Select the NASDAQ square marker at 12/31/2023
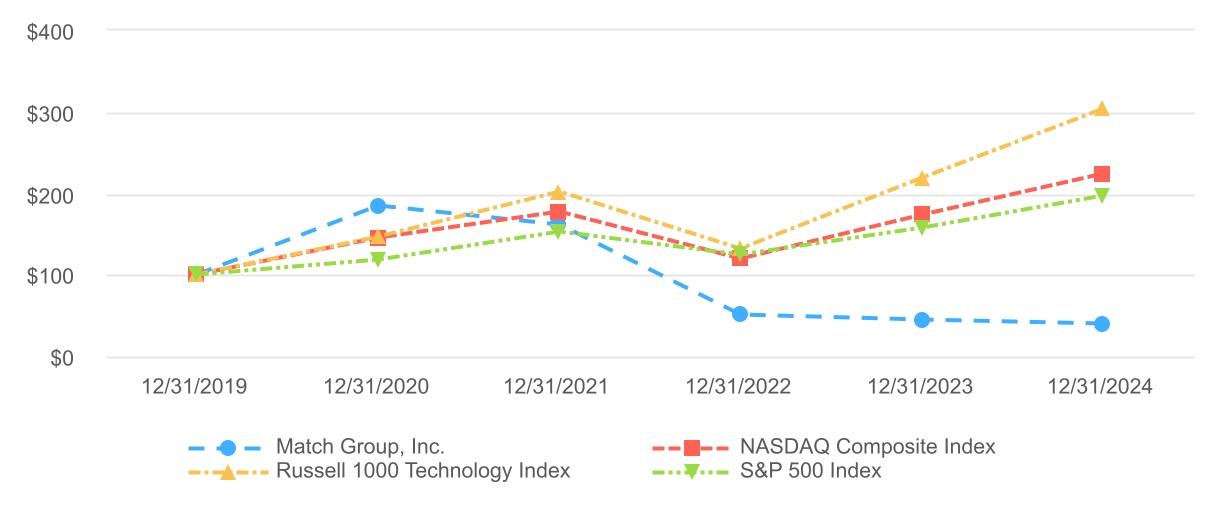The width and height of the screenshot is (1224, 520). tap(921, 214)
